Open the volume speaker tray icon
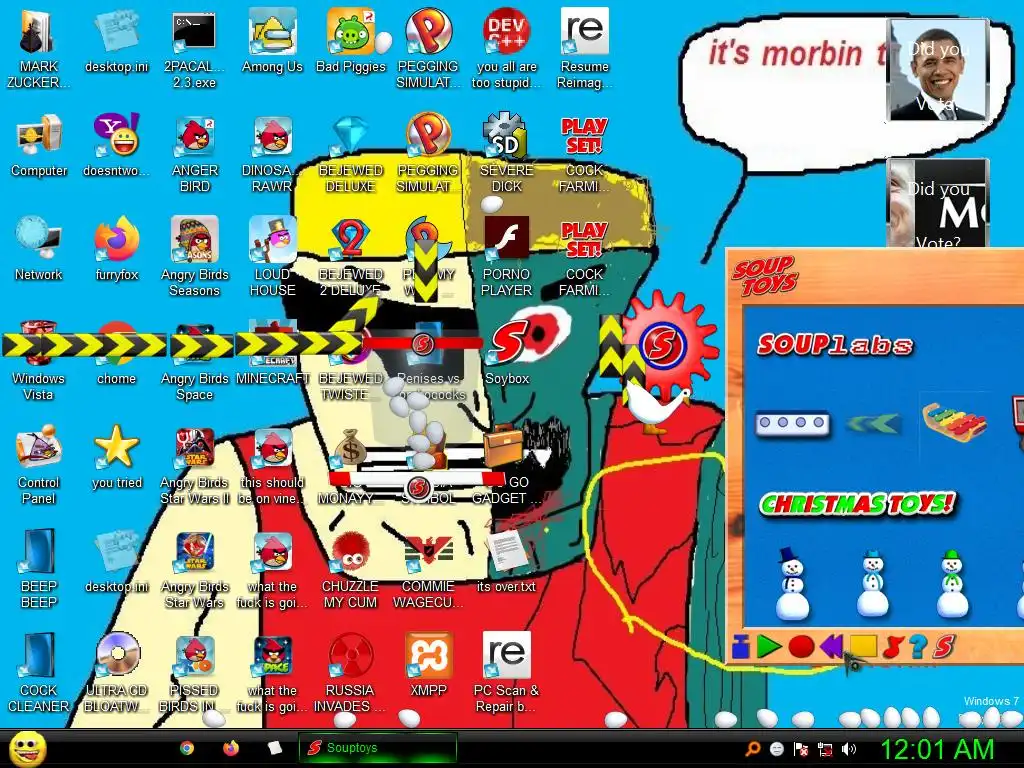Screen dimensions: 1024x768 click(x=849, y=749)
